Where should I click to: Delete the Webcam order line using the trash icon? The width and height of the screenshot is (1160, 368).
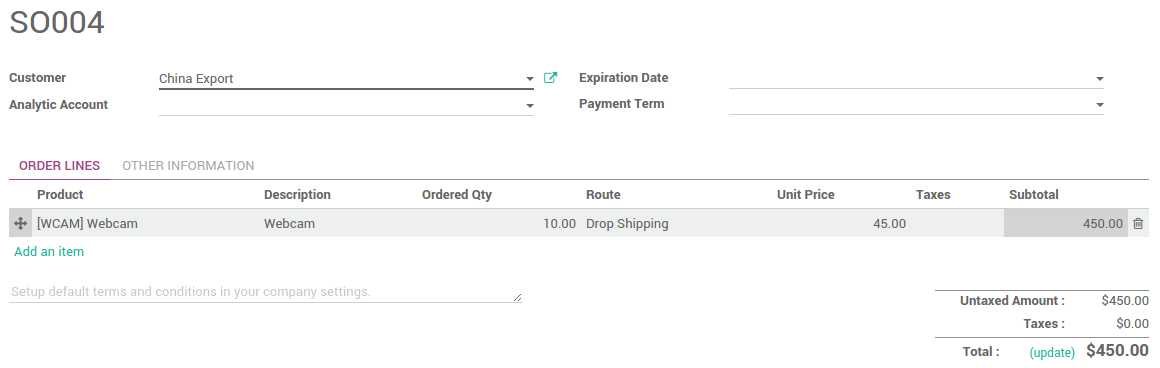[x=1138, y=223]
